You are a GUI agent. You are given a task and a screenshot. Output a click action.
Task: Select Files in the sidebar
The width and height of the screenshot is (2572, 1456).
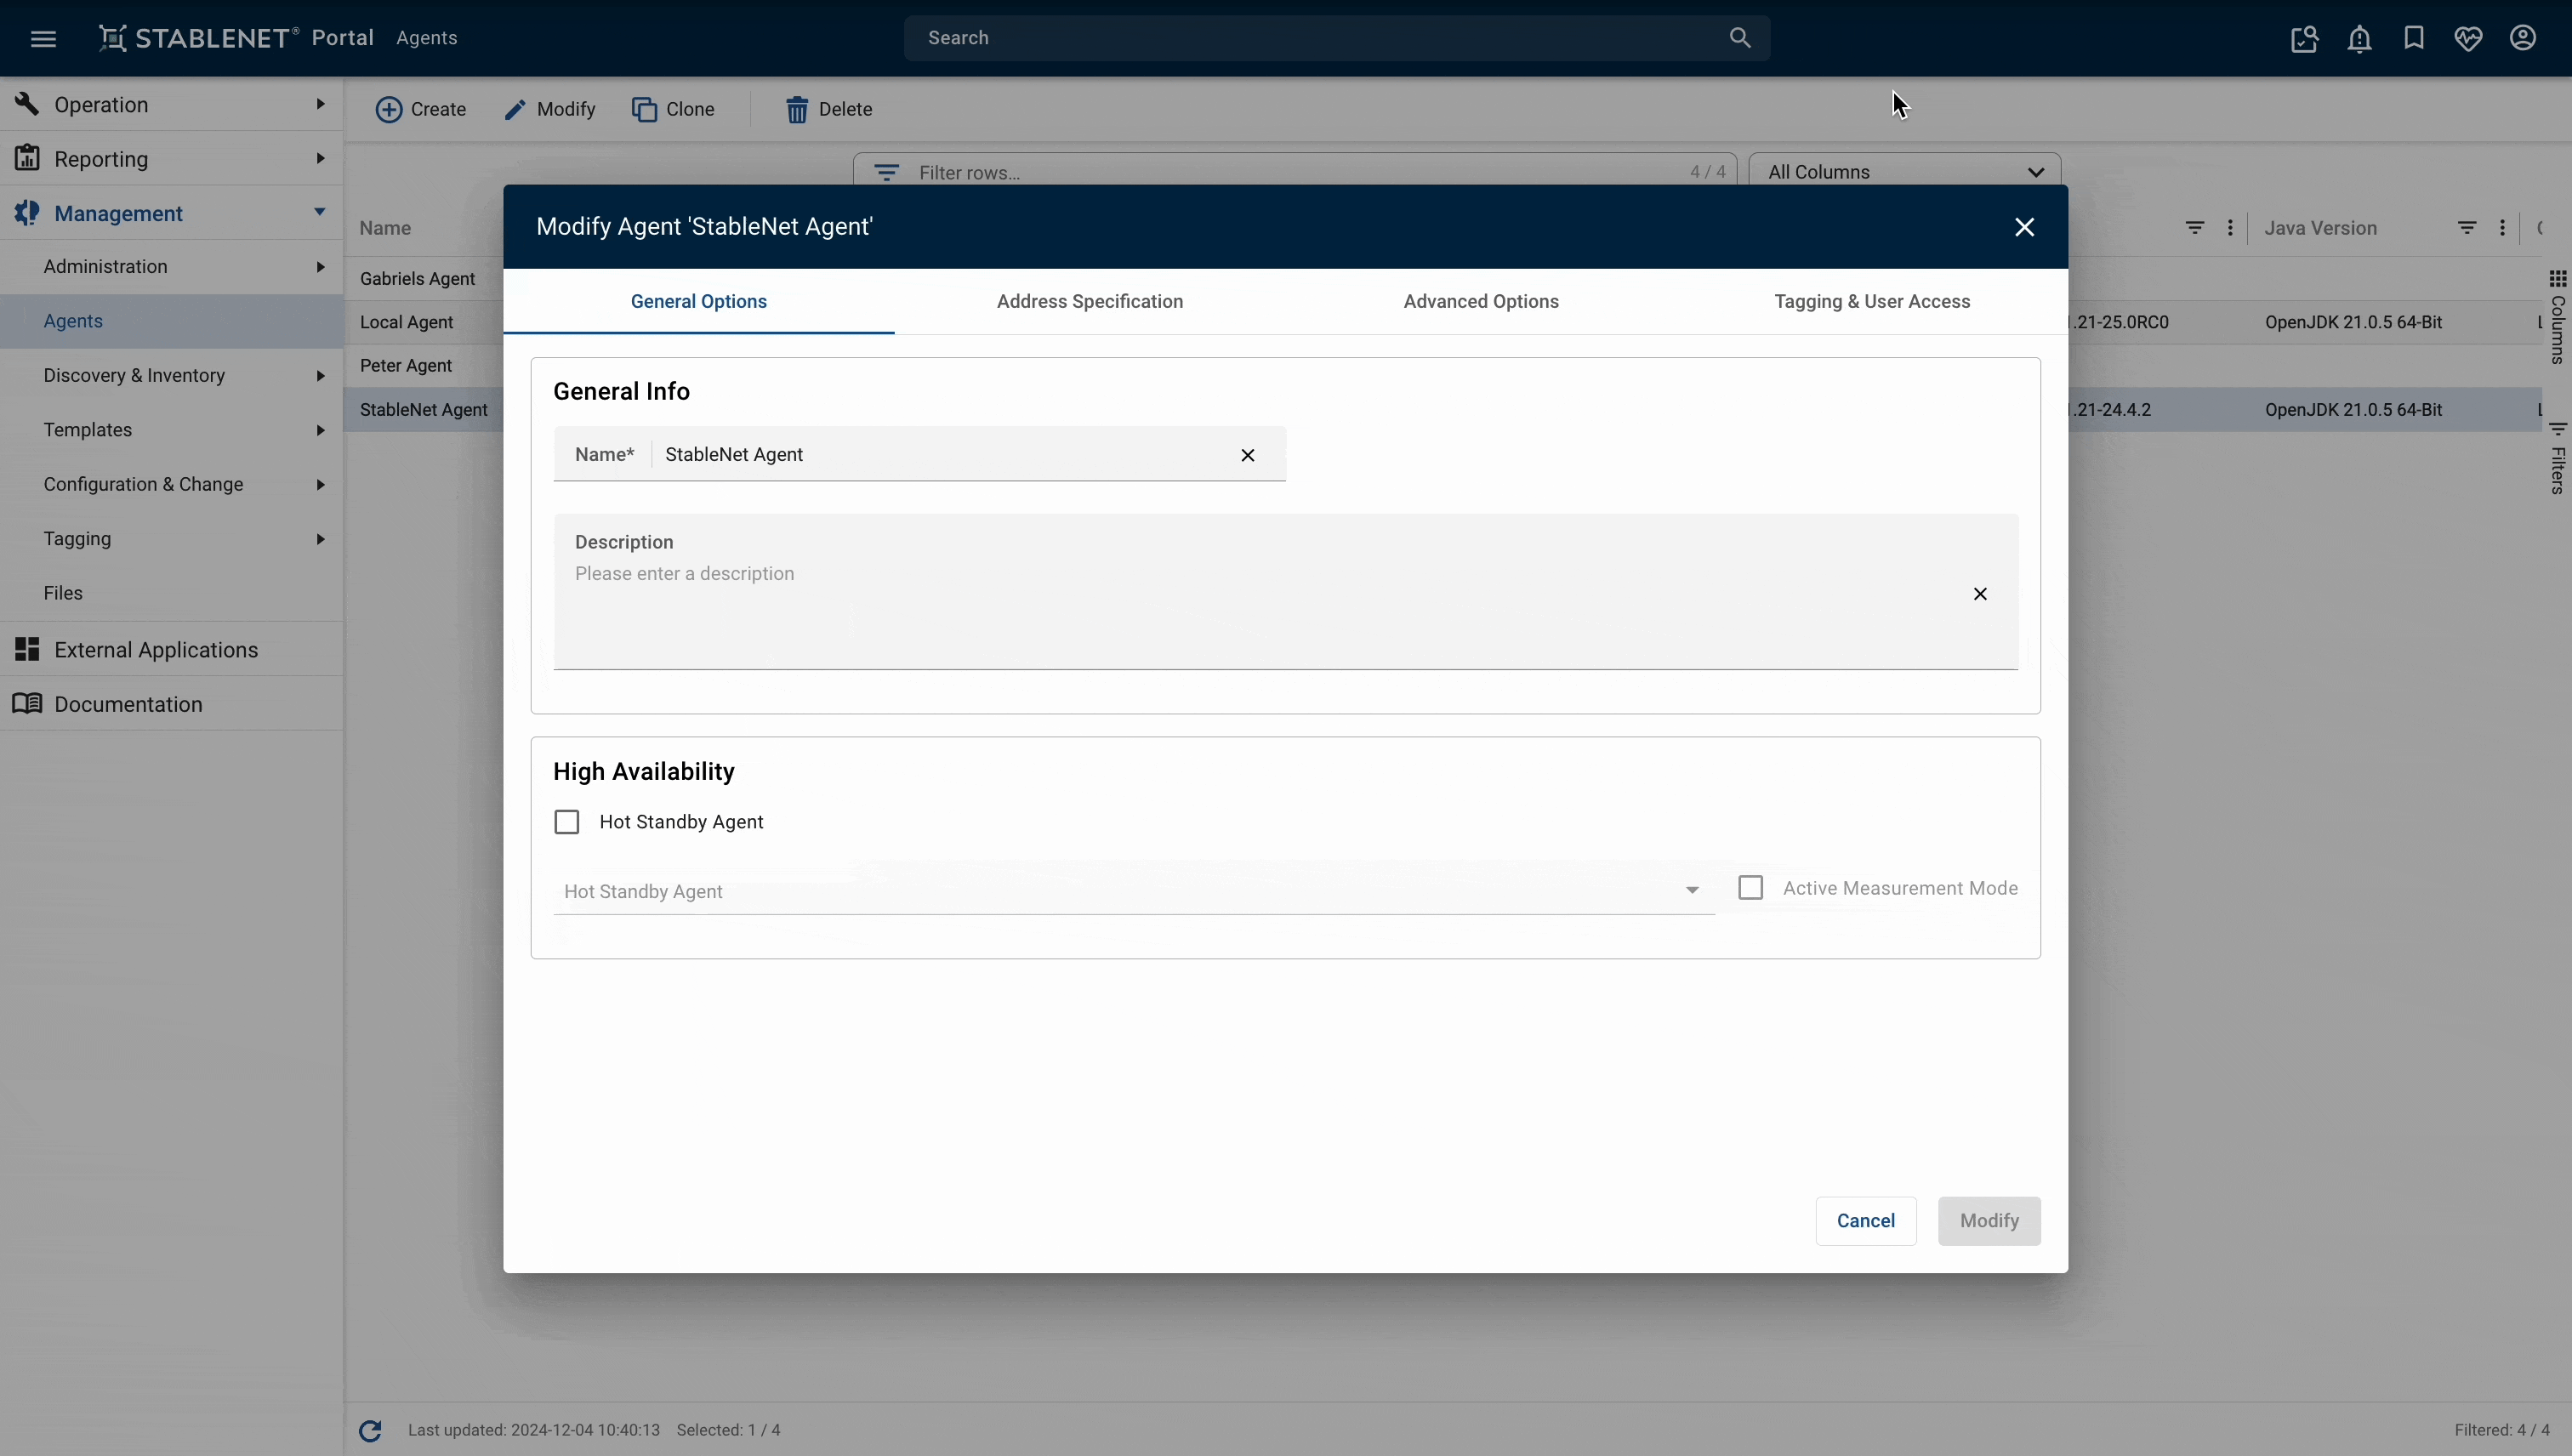coord(172,593)
